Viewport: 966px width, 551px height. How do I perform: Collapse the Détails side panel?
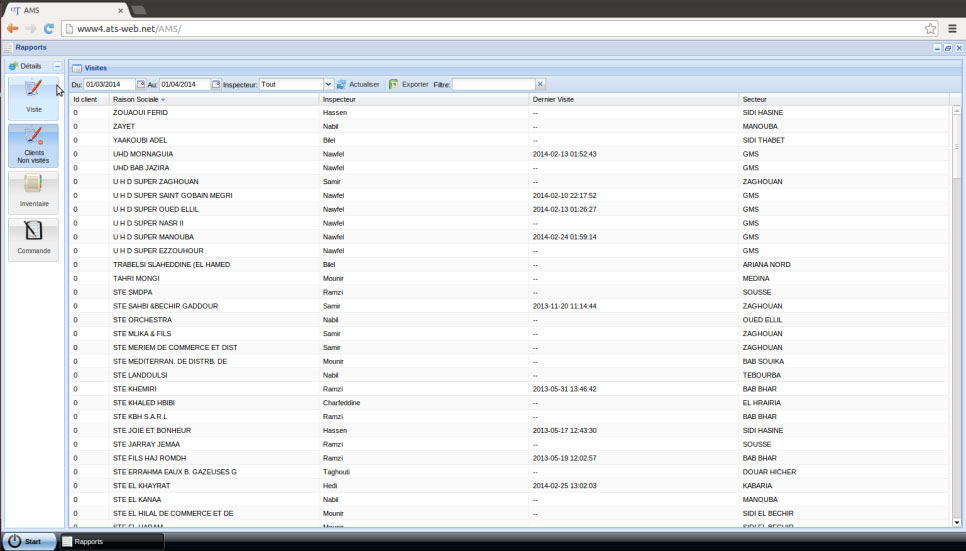point(57,66)
